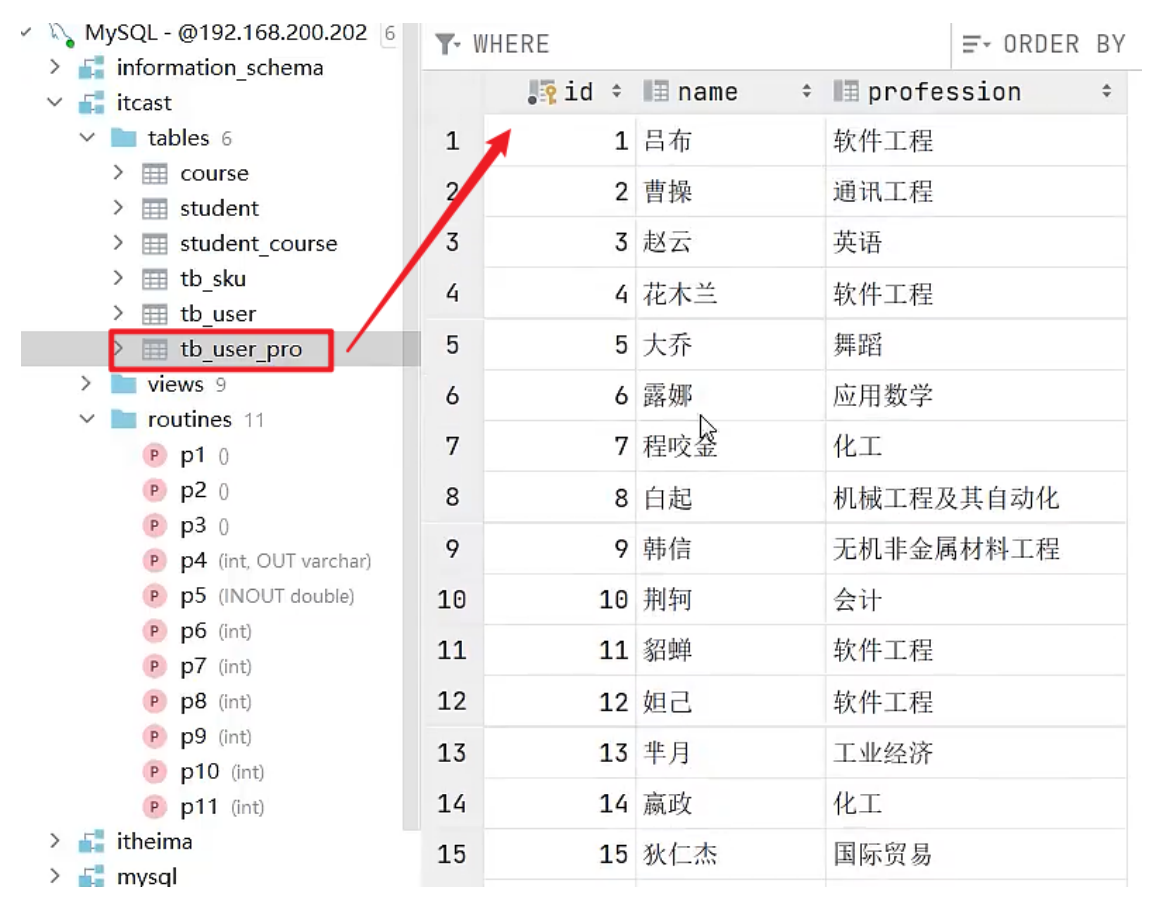This screenshot has height=904, width=1166.
Task: Click the mysql schema icon
Action: [91, 876]
